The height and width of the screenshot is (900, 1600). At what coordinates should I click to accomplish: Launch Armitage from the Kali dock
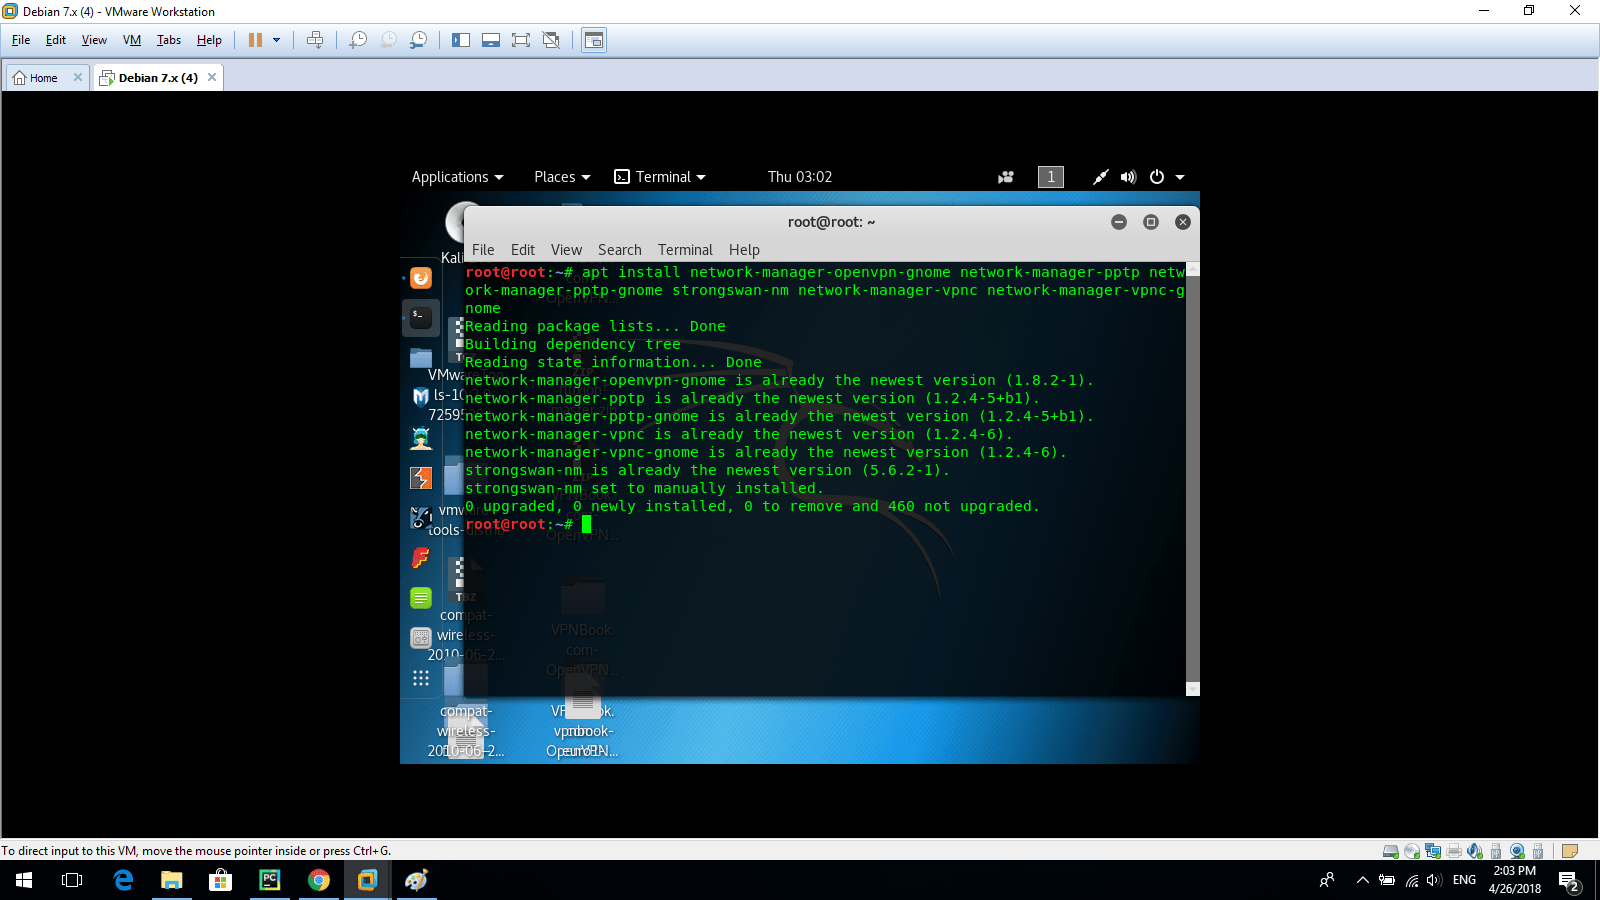(421, 438)
